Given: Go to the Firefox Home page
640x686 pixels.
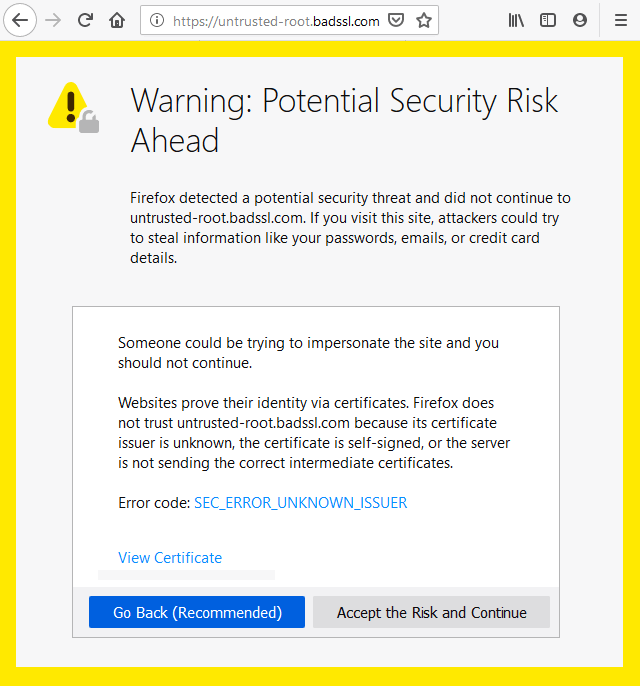Looking at the screenshot, I should pyautogui.click(x=117, y=20).
